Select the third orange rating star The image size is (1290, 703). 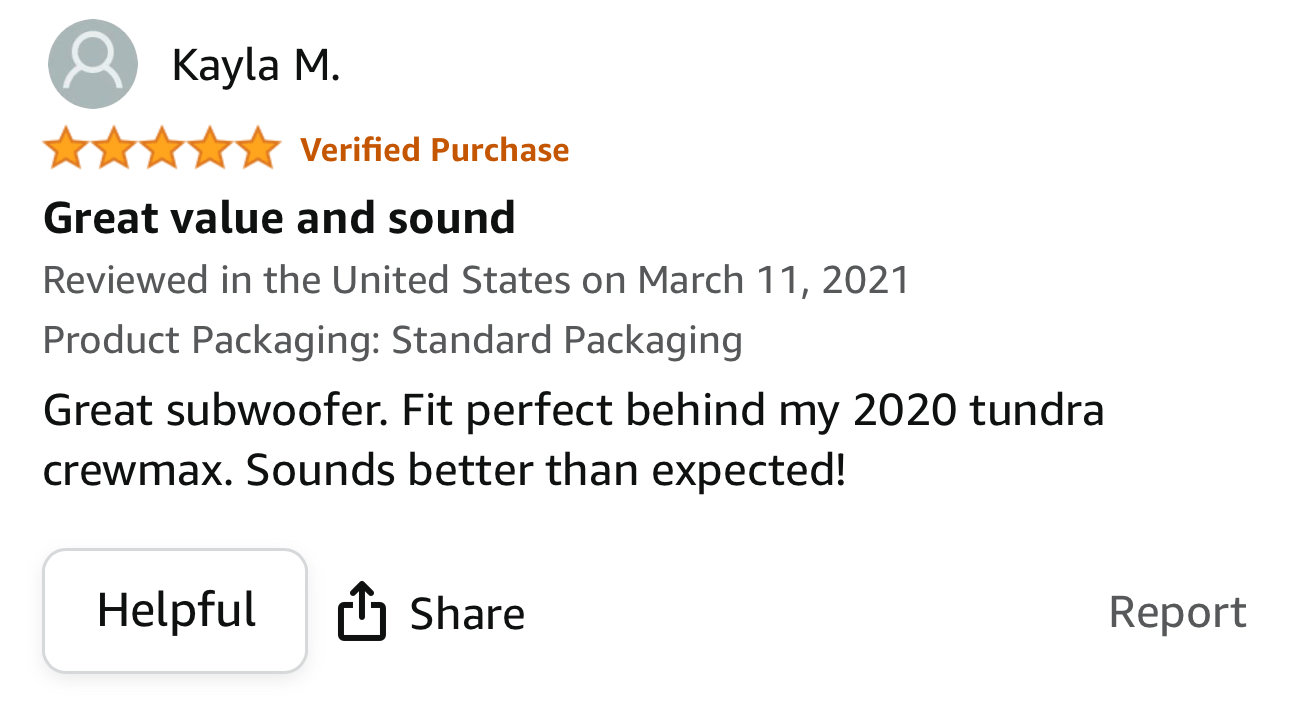coord(161,149)
